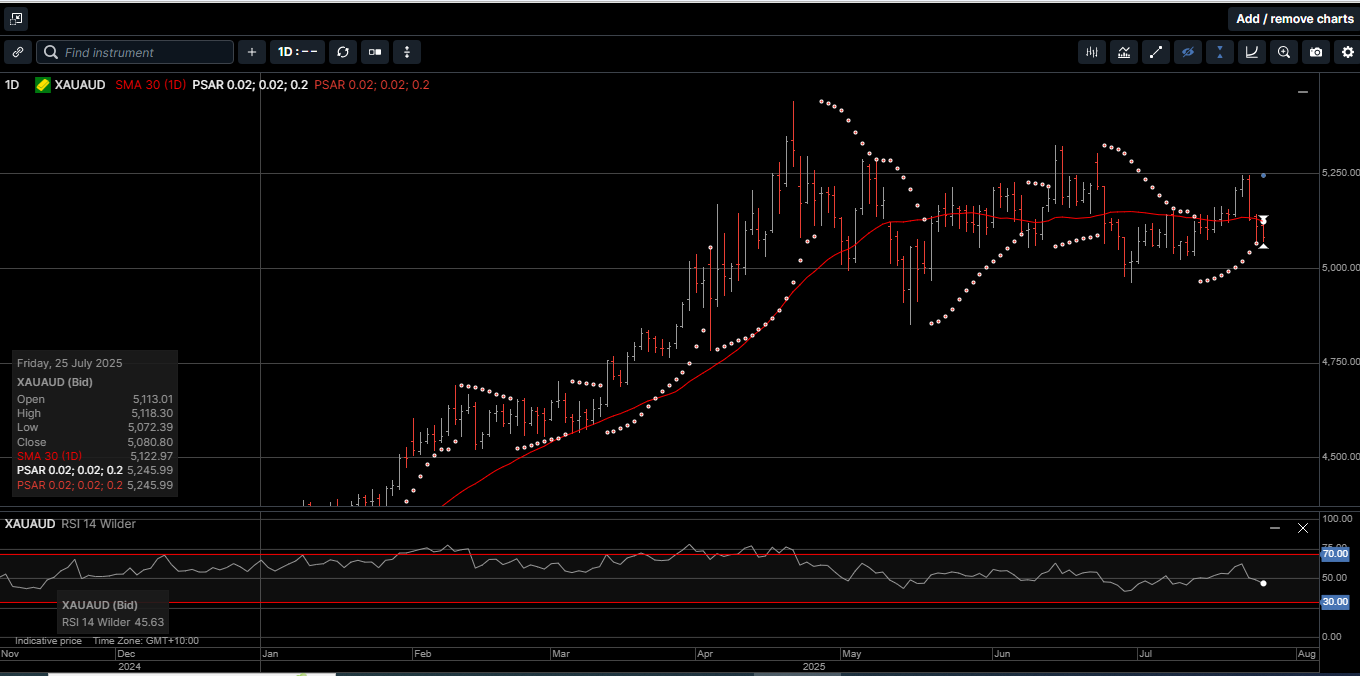Open the indicators and studies icon
Viewport: 1360px width, 676px height.
coord(1124,52)
